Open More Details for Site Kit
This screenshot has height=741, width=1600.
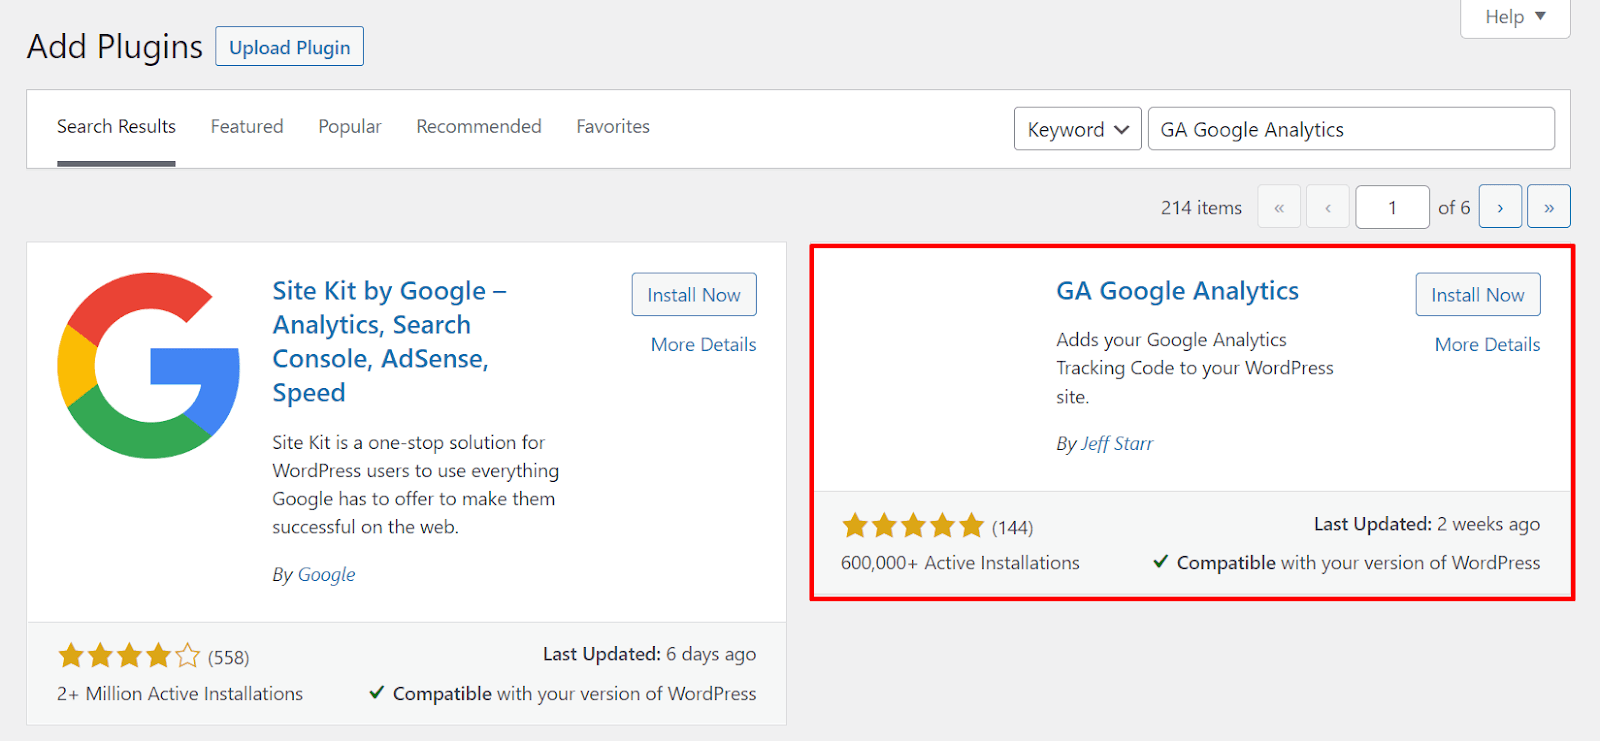pos(703,345)
